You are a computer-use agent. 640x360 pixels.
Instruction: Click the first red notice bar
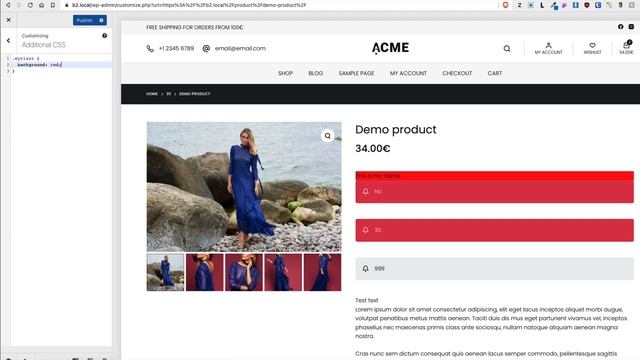point(494,191)
